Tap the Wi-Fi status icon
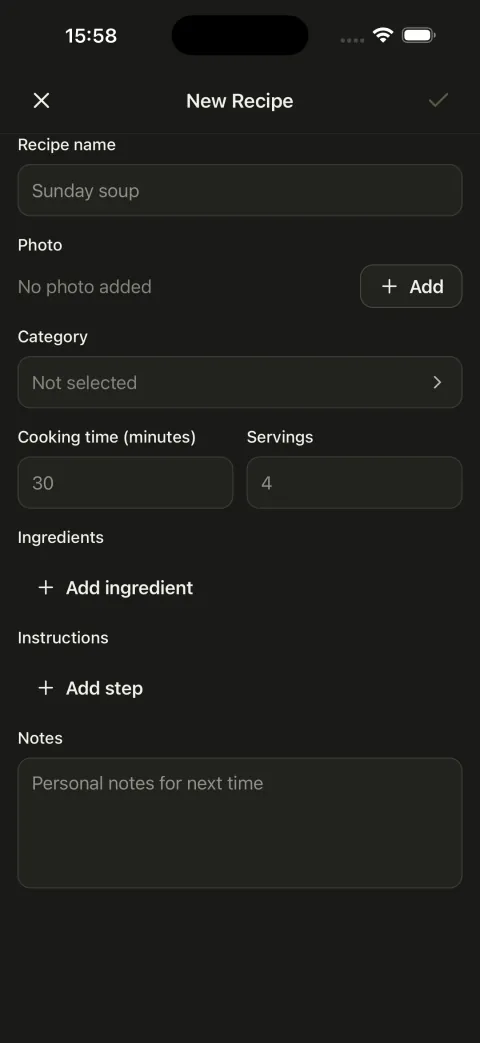Image resolution: width=480 pixels, height=1043 pixels. pyautogui.click(x=383, y=35)
